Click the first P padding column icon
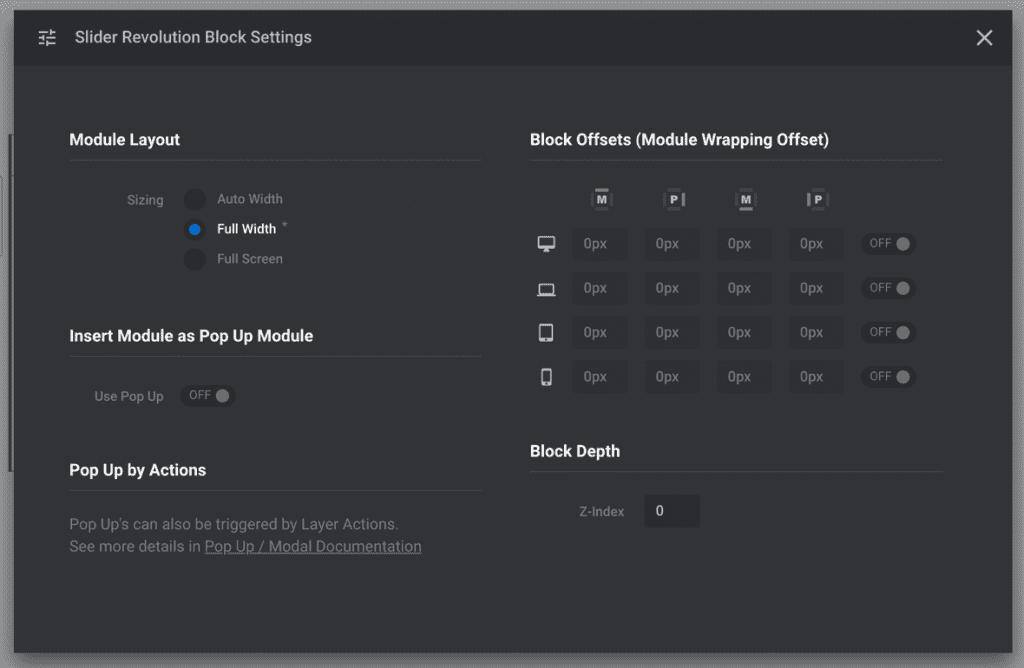Viewport: 1024px width, 668px height. (674, 200)
